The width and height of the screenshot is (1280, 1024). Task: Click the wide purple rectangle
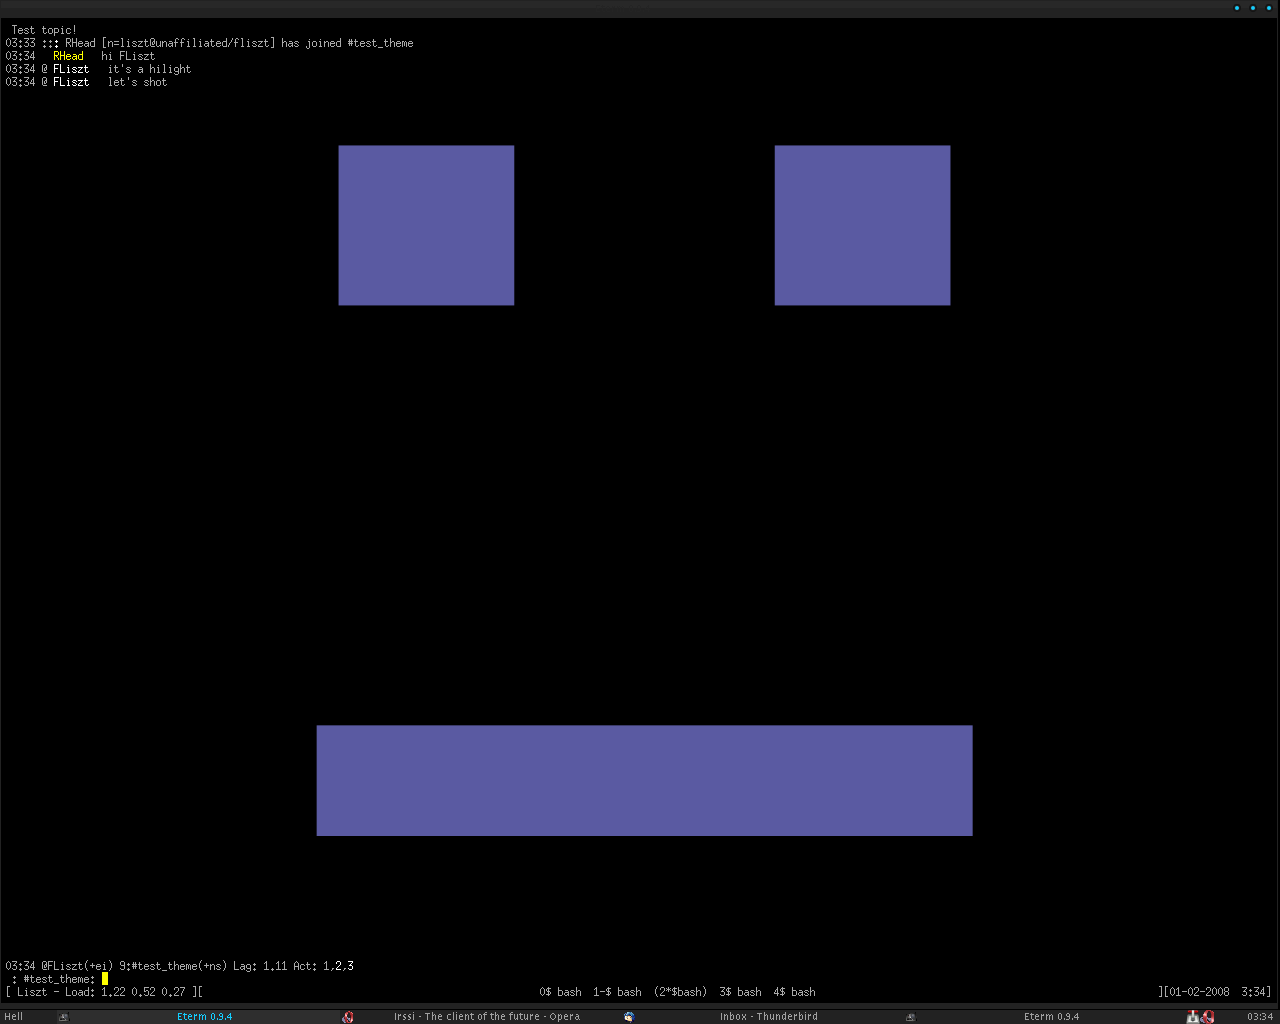click(644, 780)
